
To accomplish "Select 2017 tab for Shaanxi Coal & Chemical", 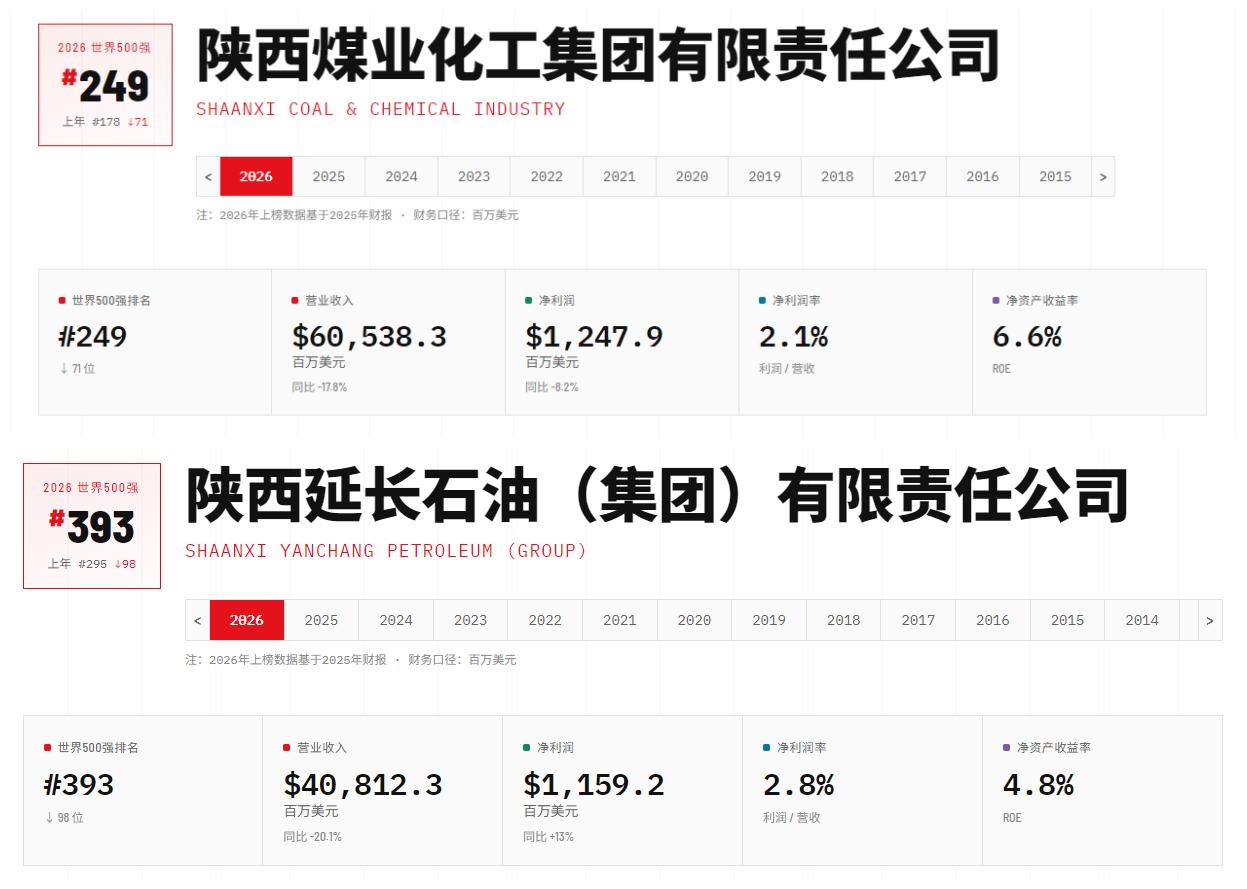I will [910, 176].
